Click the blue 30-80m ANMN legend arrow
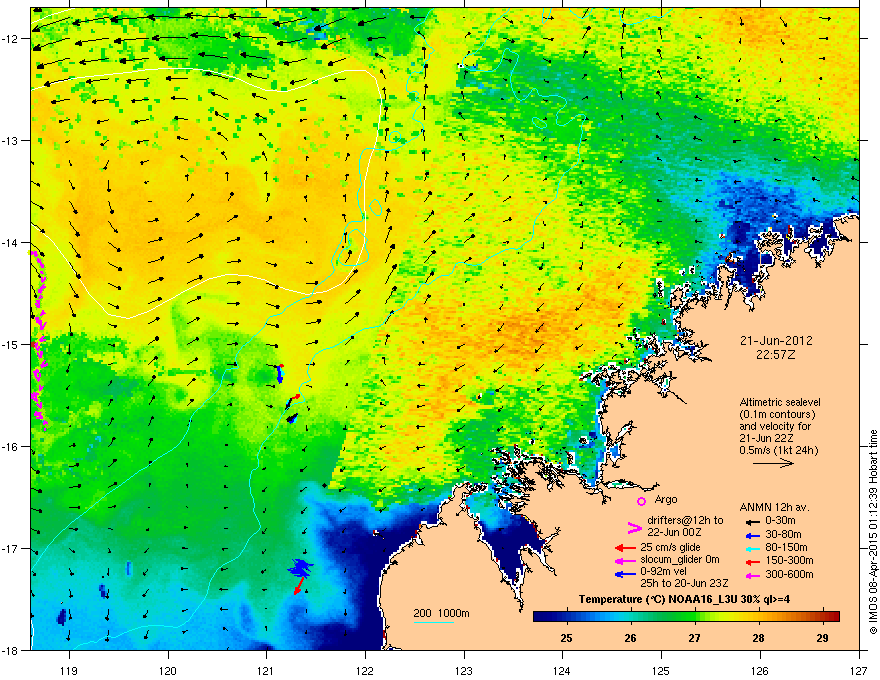 [x=752, y=535]
